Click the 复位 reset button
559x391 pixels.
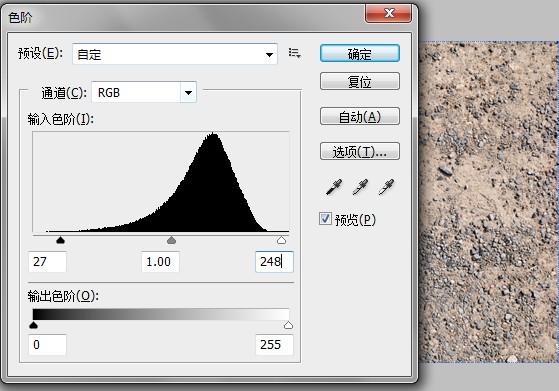[360, 81]
